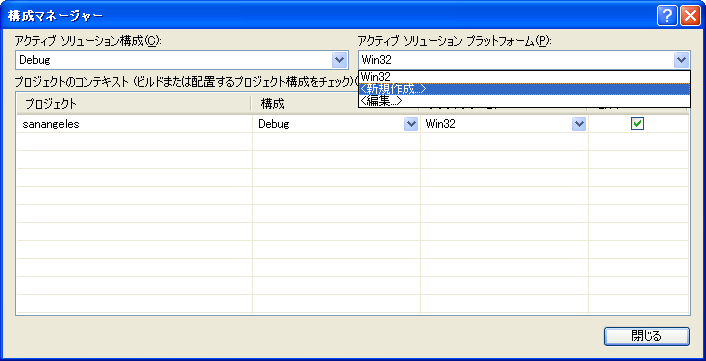This screenshot has height=361, width=706.
Task: Open sanangeles row Win32 platform dropdown
Action: [x=578, y=124]
